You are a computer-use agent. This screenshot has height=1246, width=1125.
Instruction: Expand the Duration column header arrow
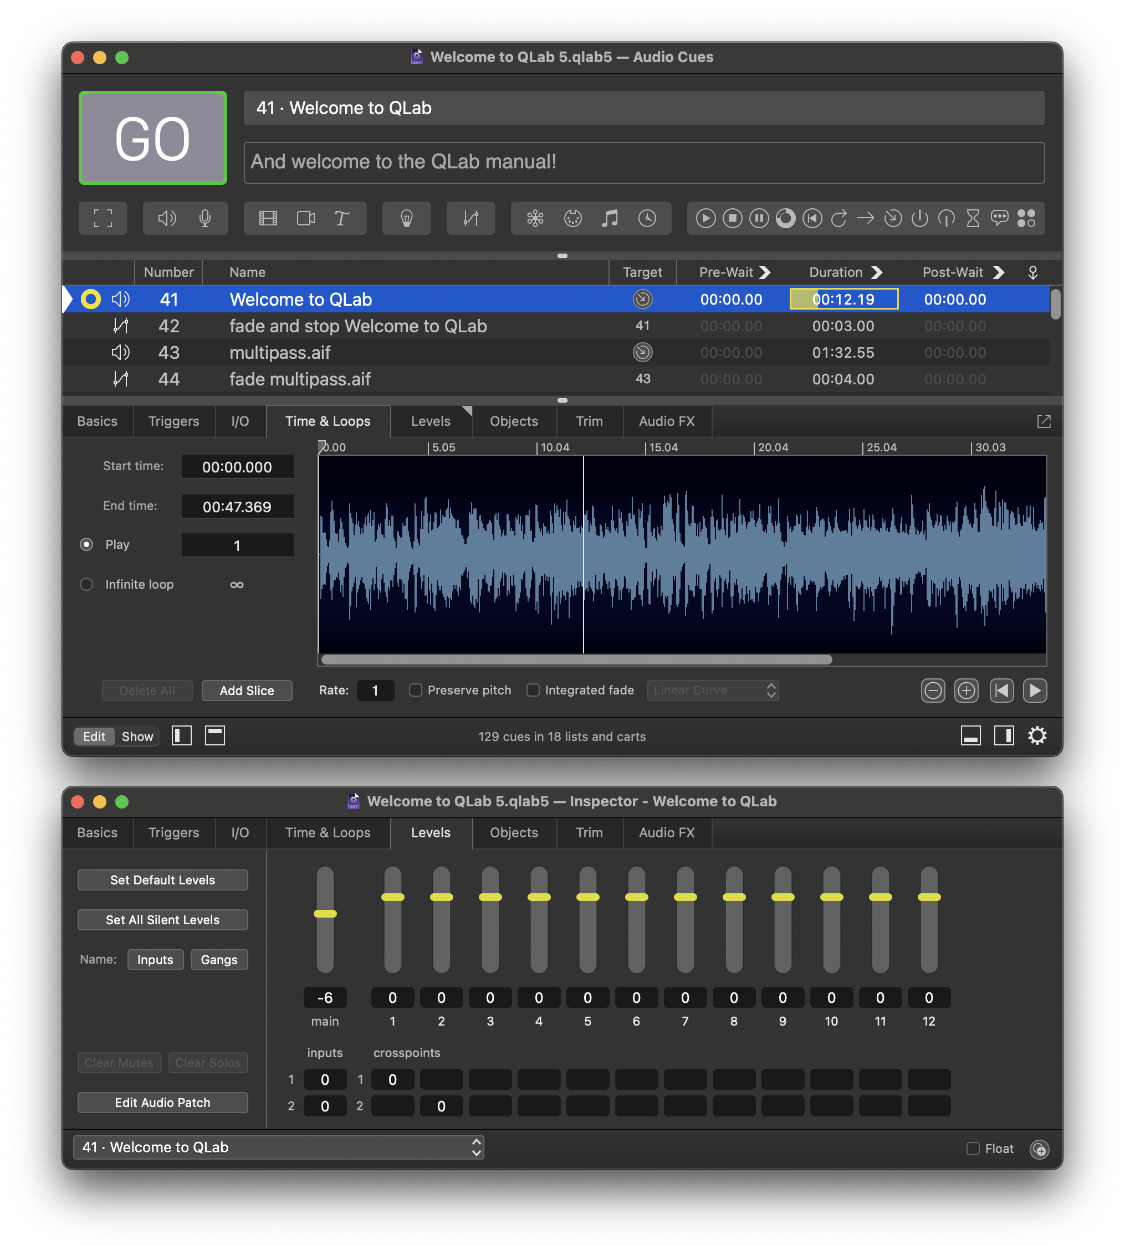877,272
